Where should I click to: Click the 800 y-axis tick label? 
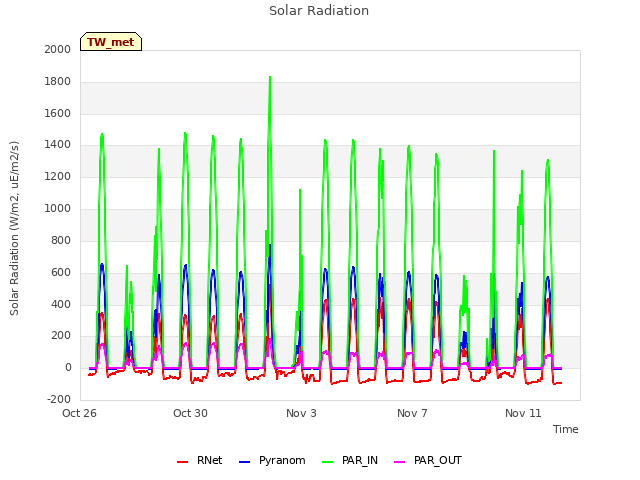point(61,240)
